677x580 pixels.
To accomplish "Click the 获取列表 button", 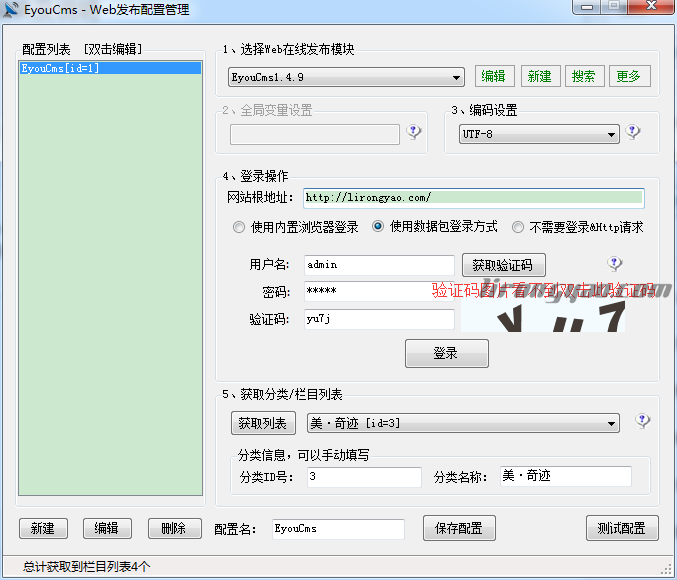I will (263, 423).
